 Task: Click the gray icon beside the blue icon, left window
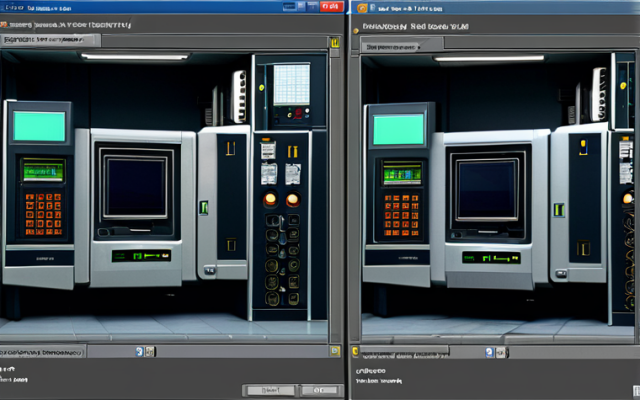pos(150,351)
